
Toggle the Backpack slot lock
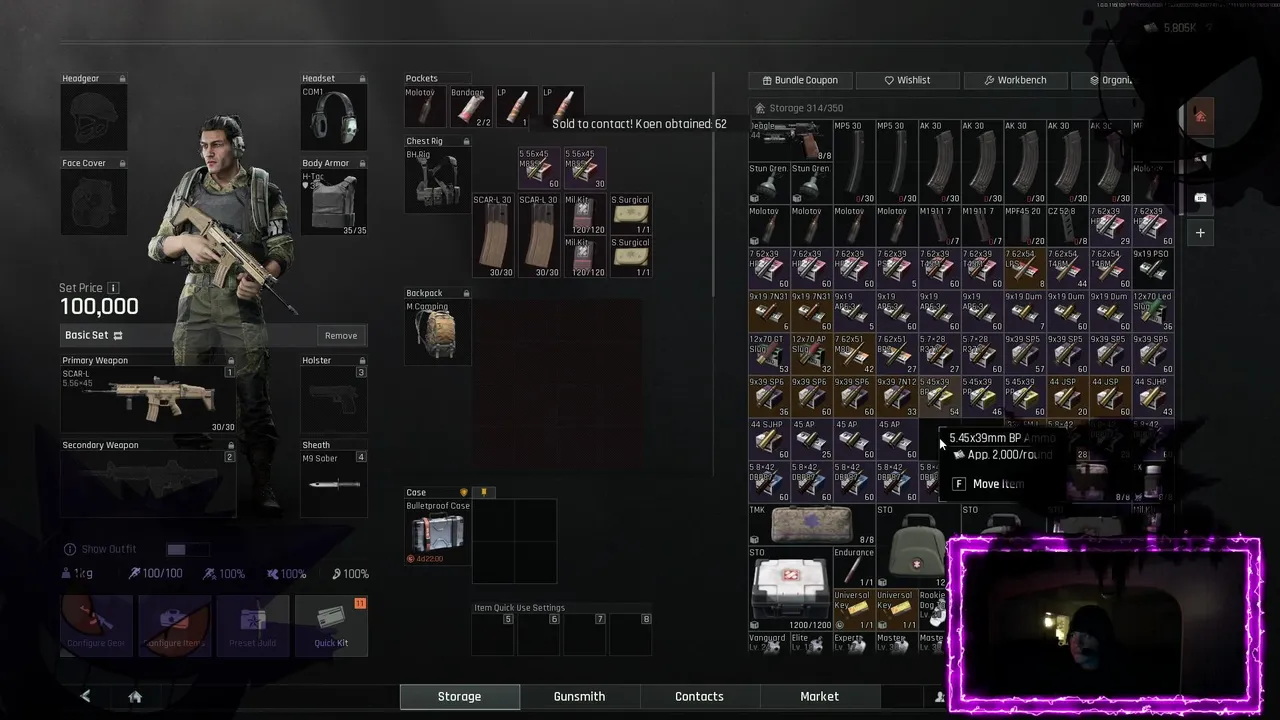pyautogui.click(x=465, y=293)
